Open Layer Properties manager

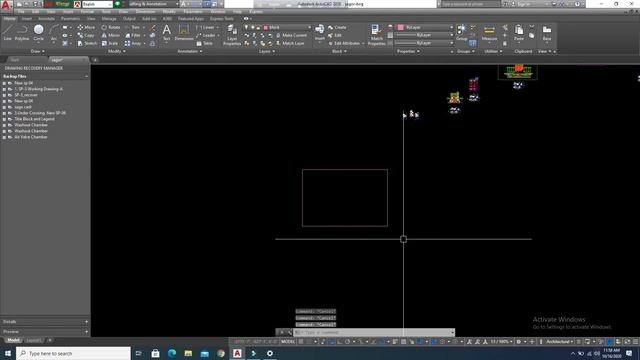(x=232, y=34)
